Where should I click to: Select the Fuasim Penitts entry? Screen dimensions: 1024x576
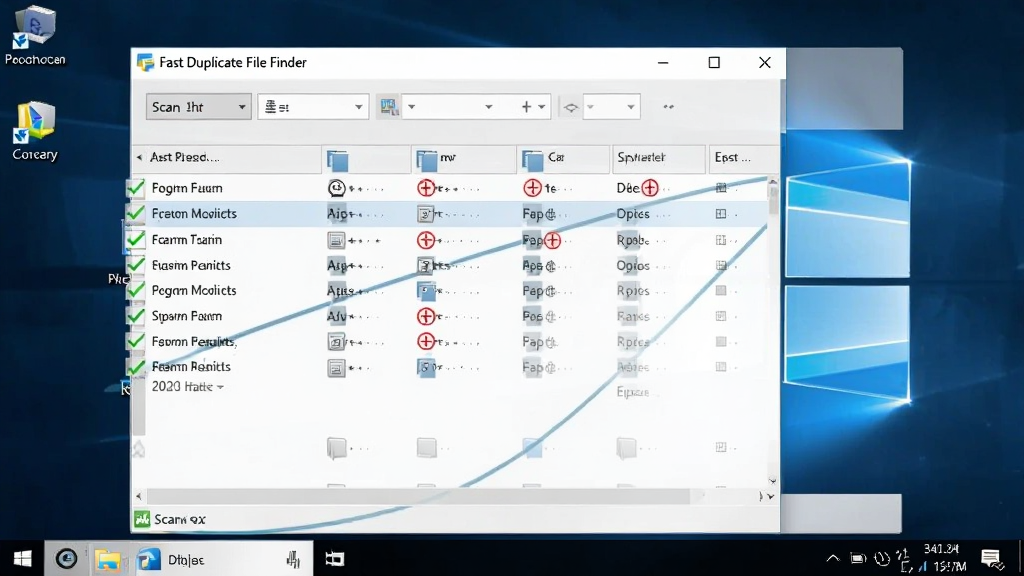[191, 265]
